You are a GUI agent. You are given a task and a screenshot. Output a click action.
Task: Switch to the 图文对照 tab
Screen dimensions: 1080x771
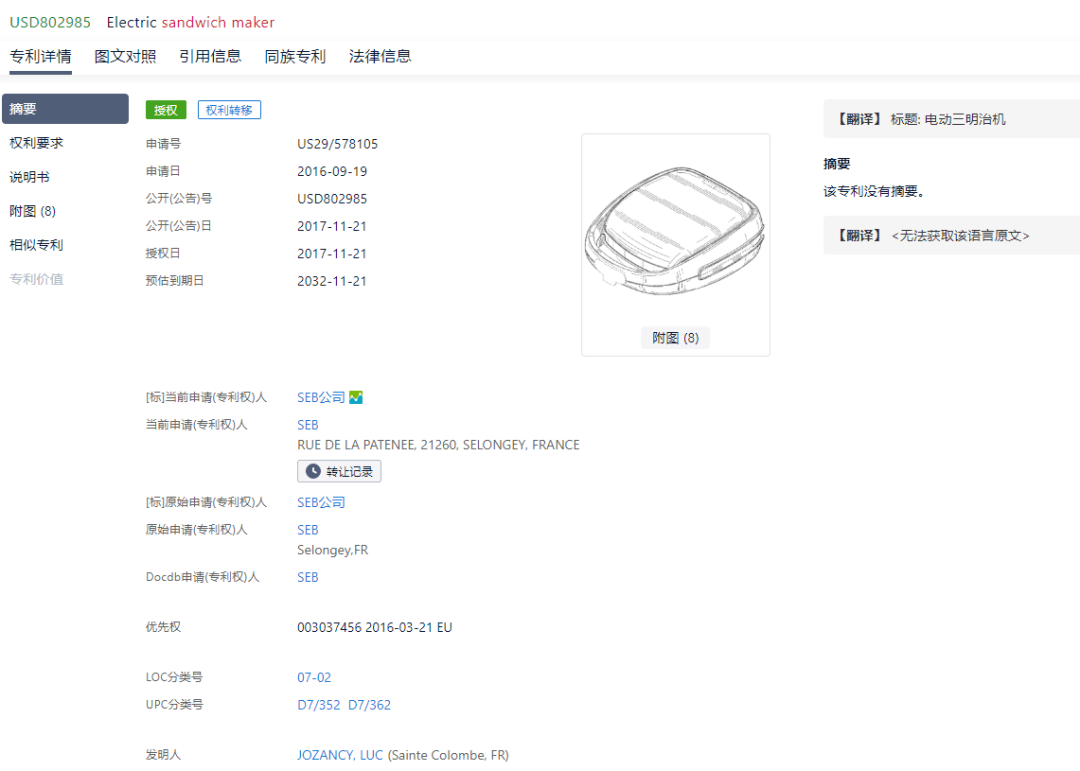(125, 57)
